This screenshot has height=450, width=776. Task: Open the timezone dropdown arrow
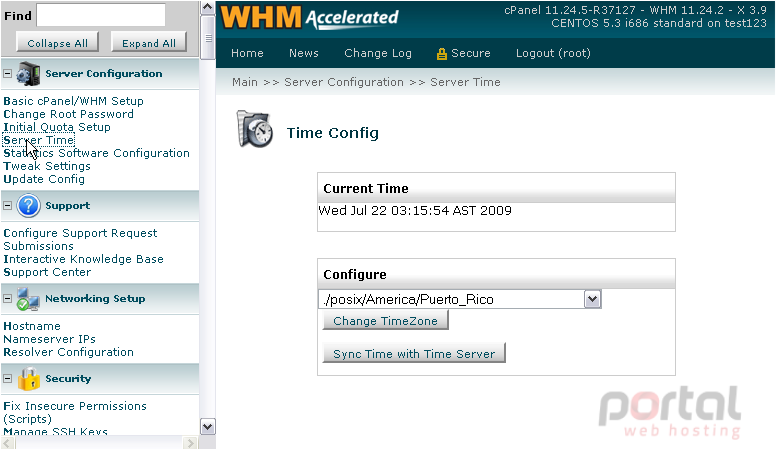click(x=592, y=299)
